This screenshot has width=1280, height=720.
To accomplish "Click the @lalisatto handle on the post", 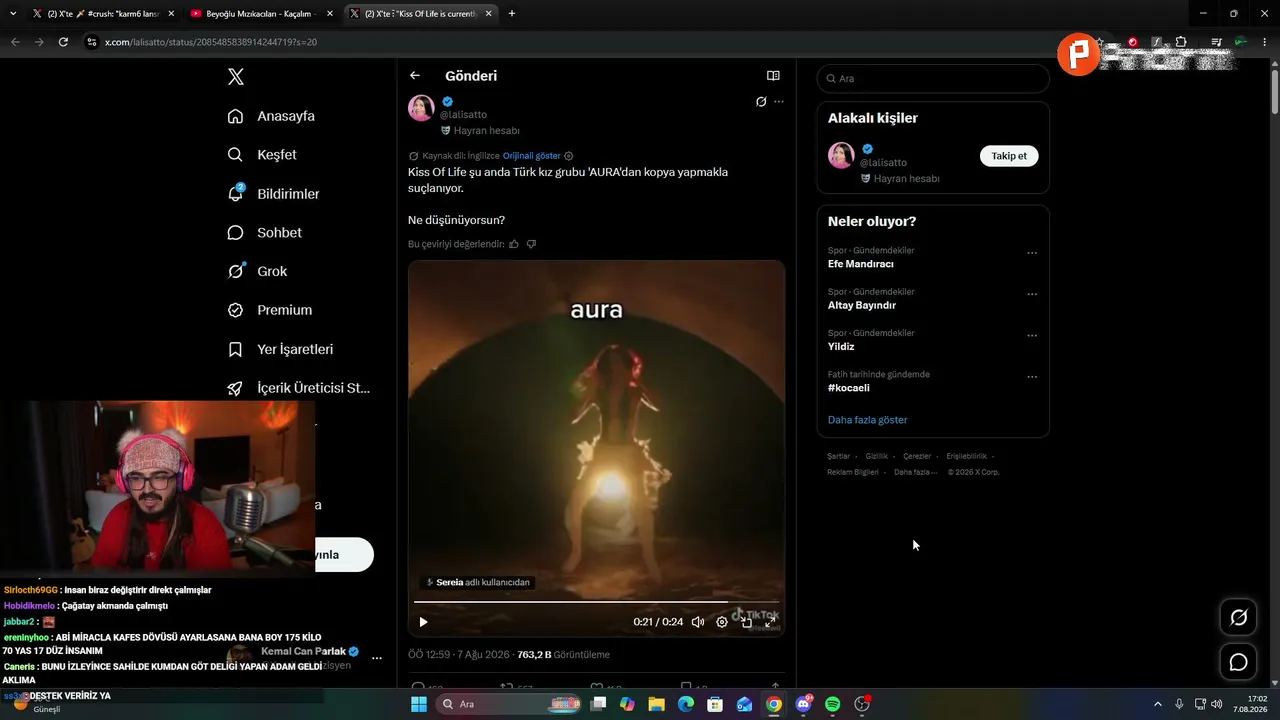I will [464, 115].
